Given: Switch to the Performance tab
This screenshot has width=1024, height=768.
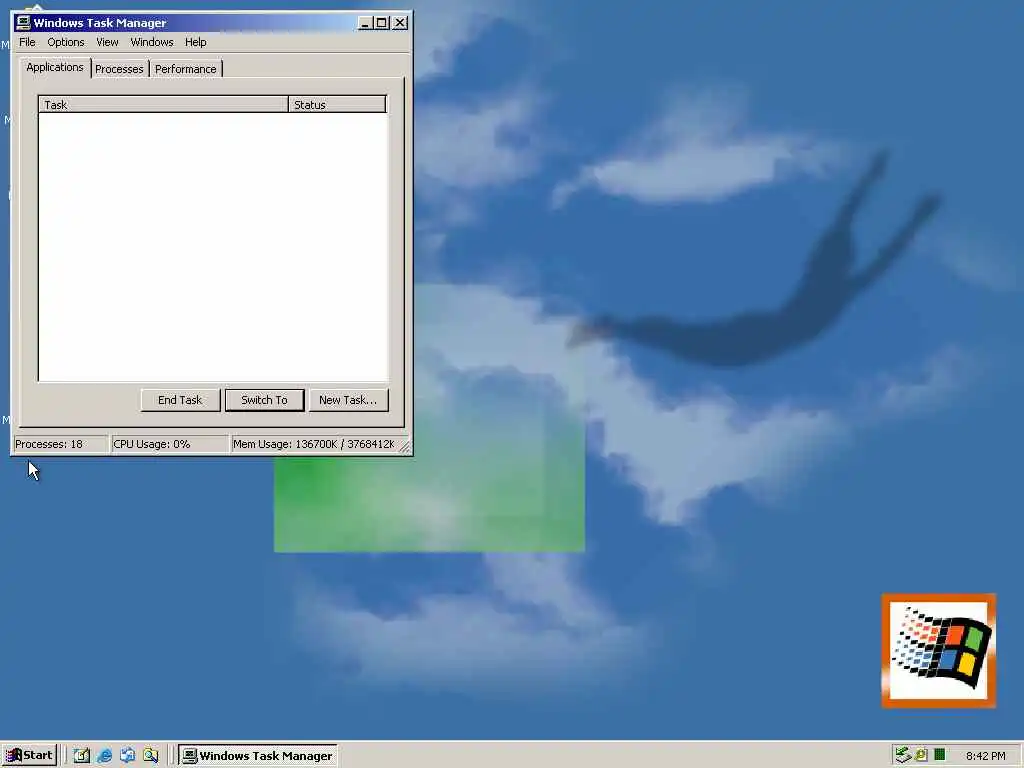Looking at the screenshot, I should pyautogui.click(x=185, y=69).
